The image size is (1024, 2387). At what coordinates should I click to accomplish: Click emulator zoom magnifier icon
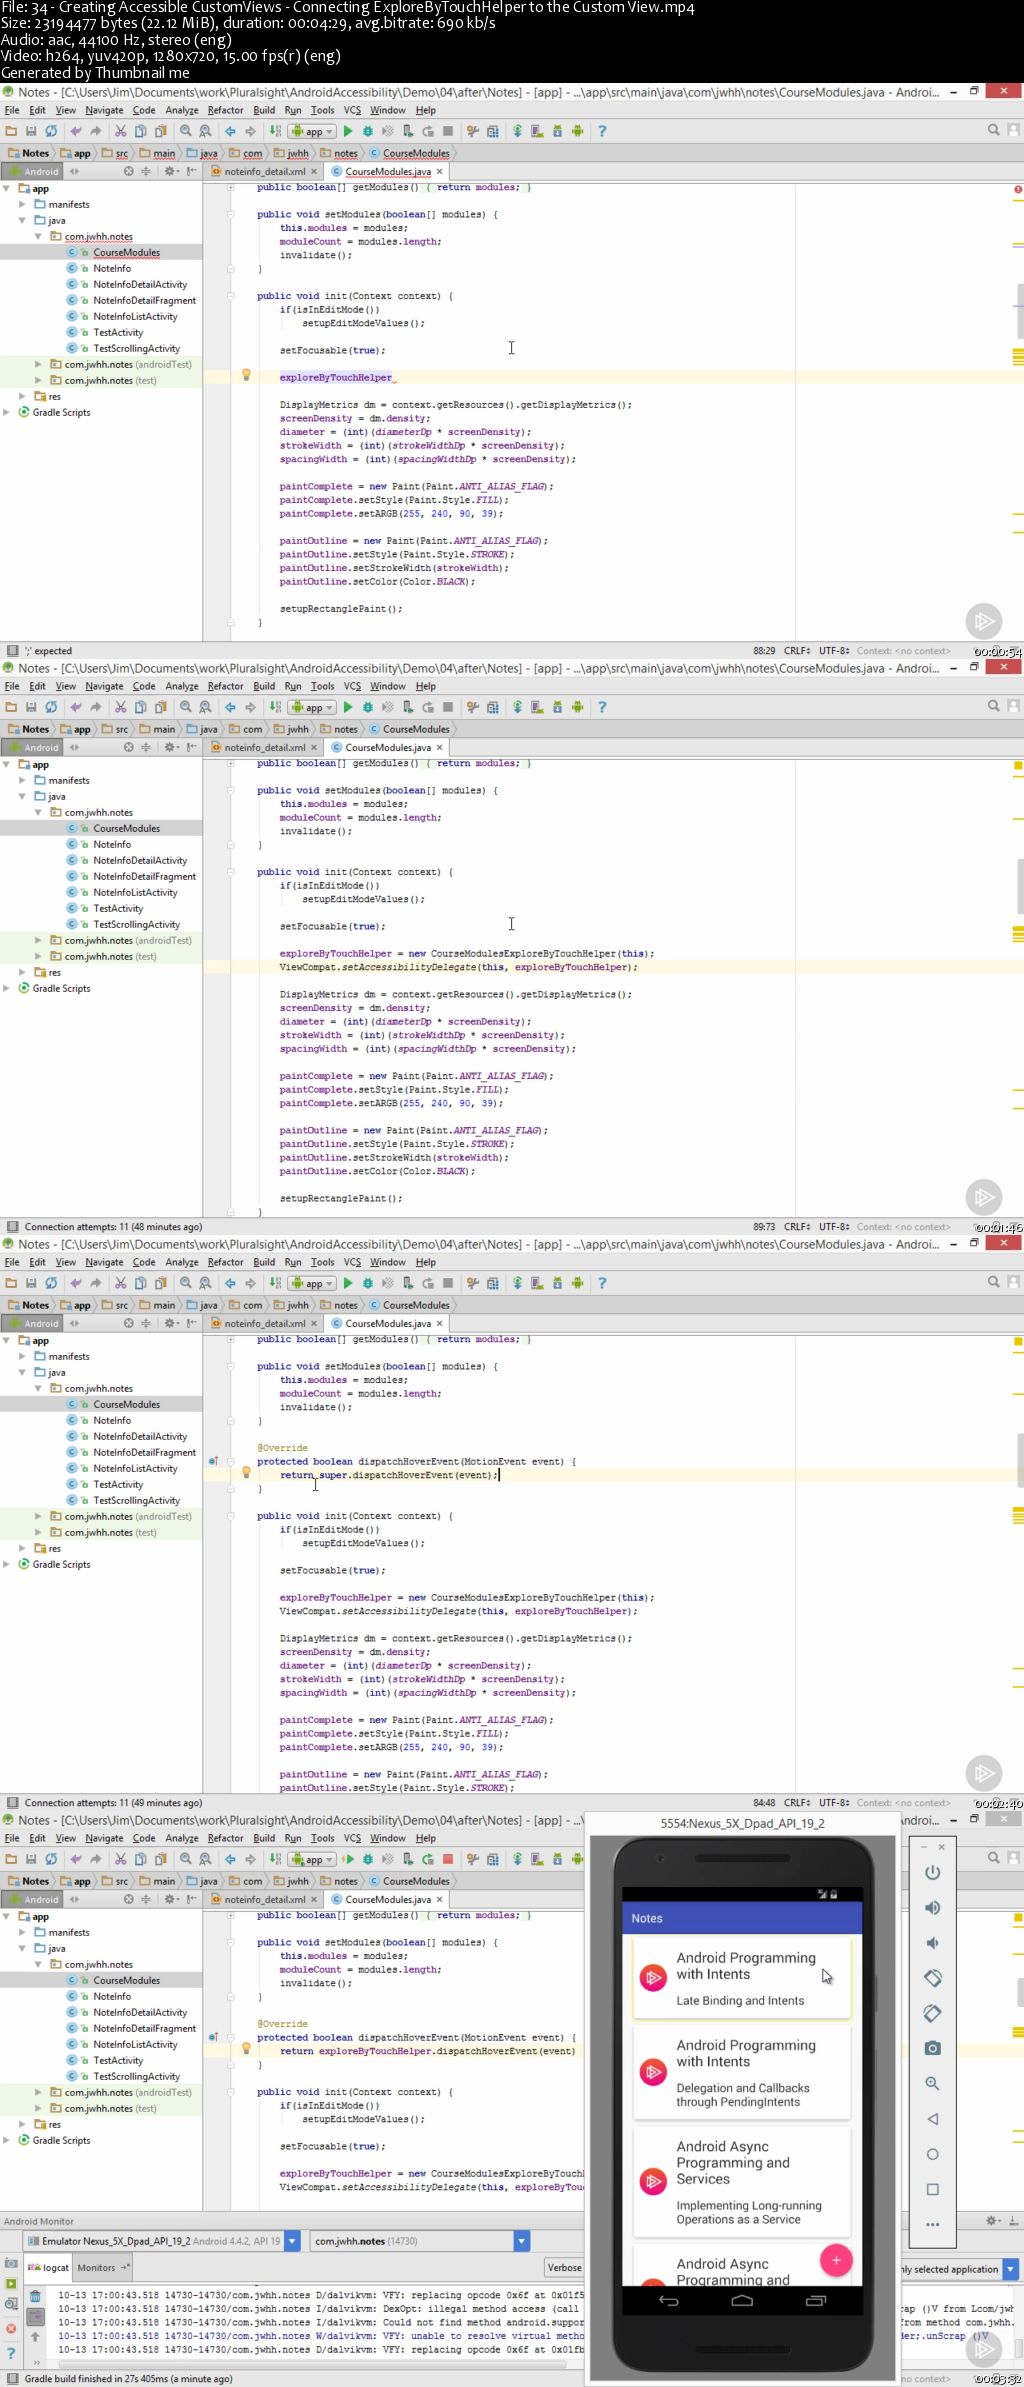click(932, 2083)
